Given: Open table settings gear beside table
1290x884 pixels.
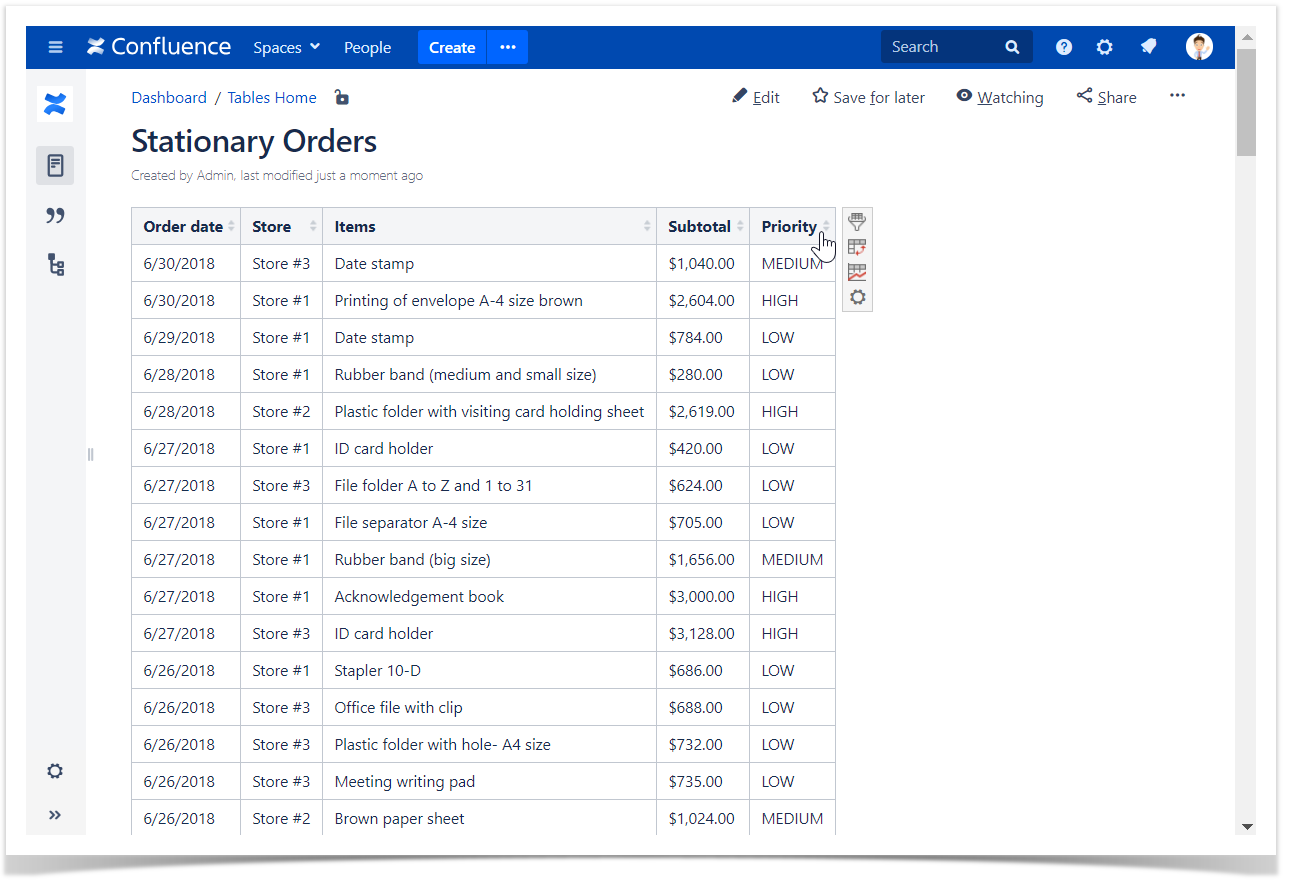Looking at the screenshot, I should click(857, 297).
